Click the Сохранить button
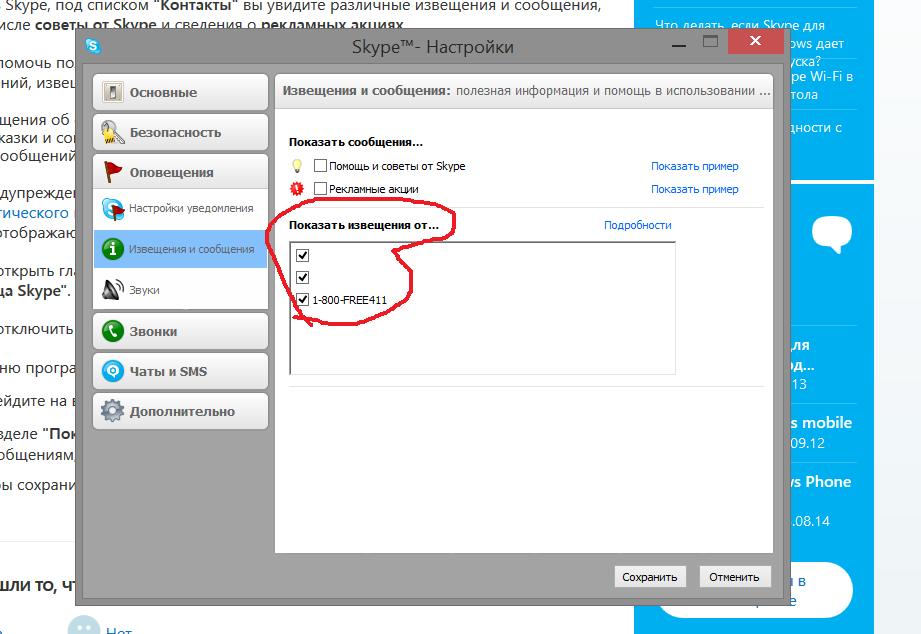The width and height of the screenshot is (921, 634). click(x=650, y=577)
